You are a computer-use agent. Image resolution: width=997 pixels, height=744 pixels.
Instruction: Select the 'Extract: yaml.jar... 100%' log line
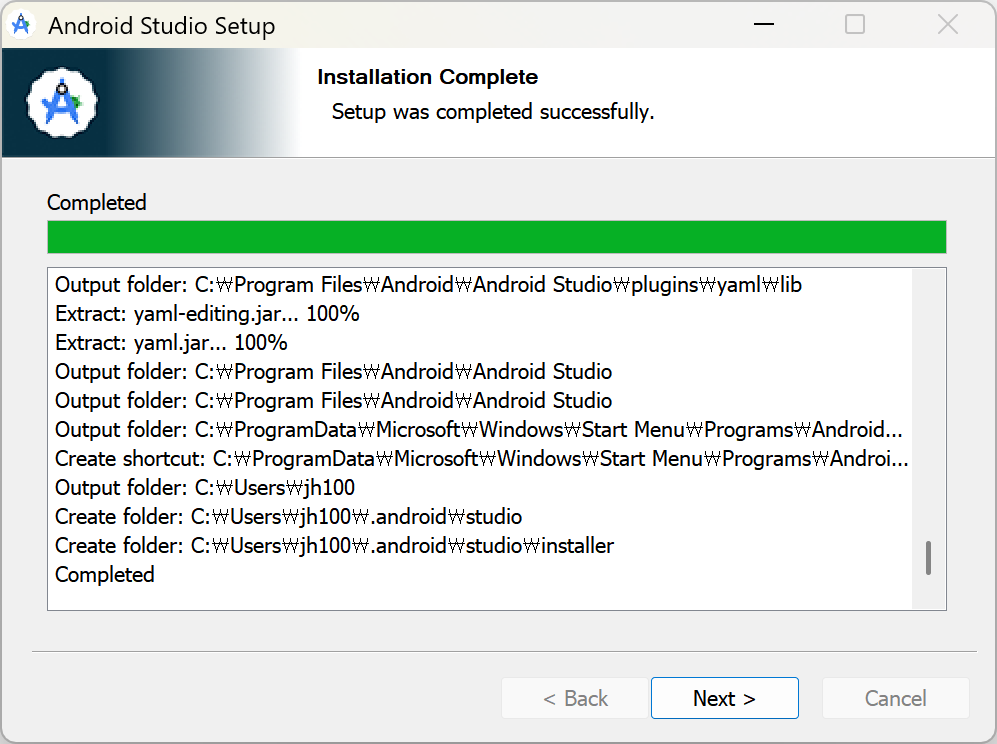(x=171, y=343)
